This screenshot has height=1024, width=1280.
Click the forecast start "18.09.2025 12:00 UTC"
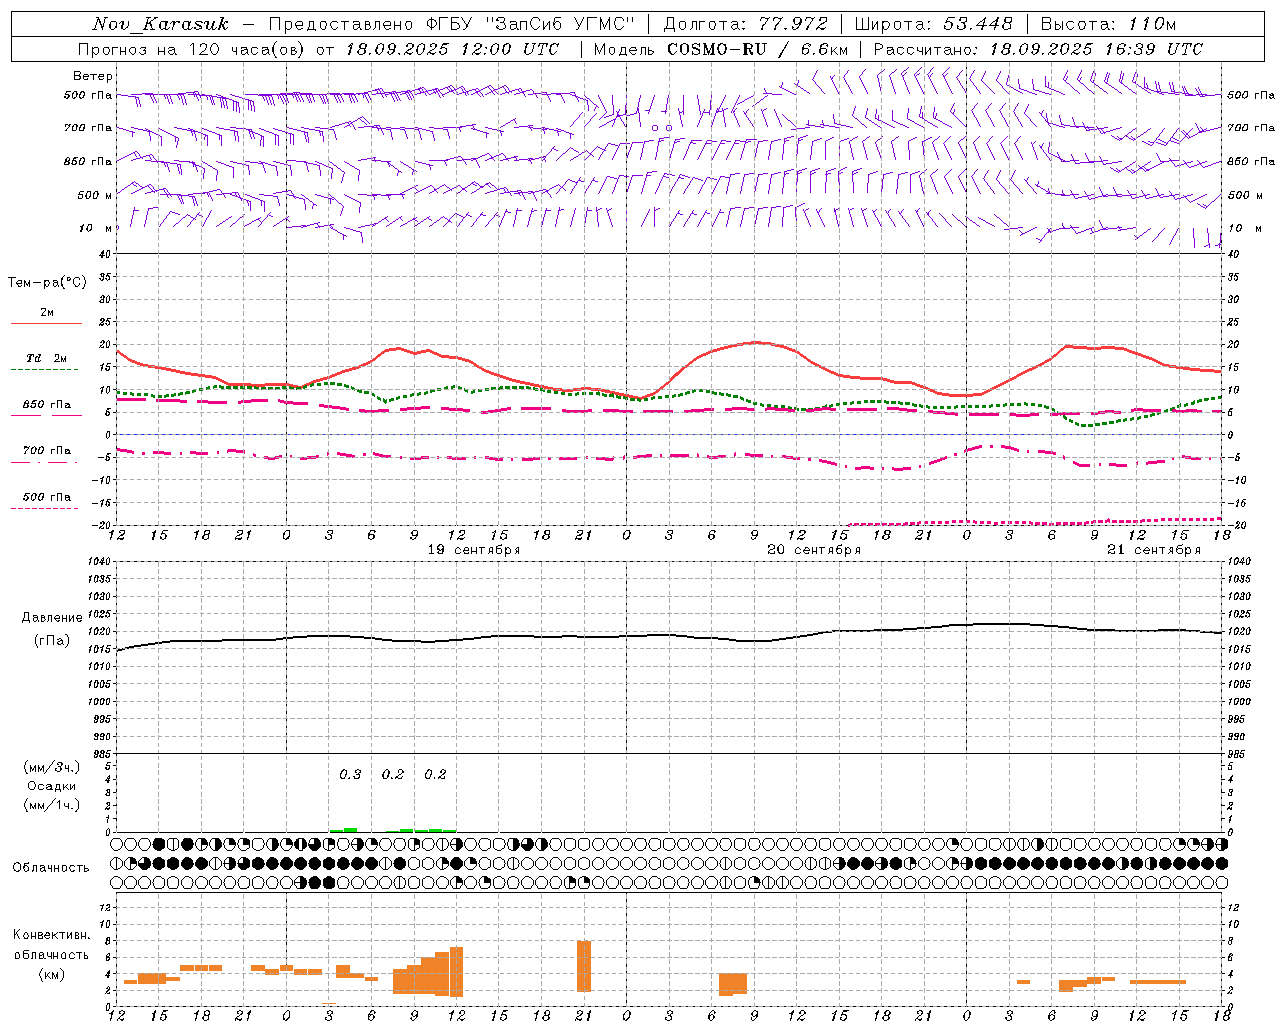(x=453, y=49)
